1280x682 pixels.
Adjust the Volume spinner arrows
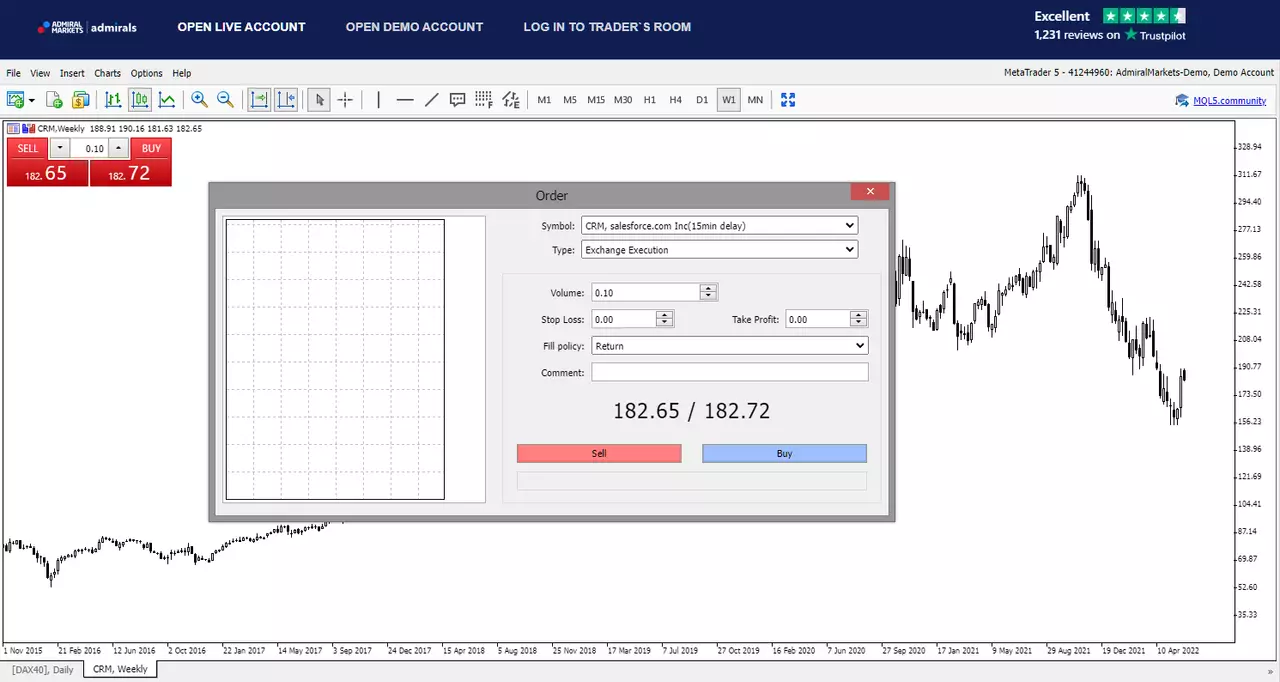click(x=709, y=293)
